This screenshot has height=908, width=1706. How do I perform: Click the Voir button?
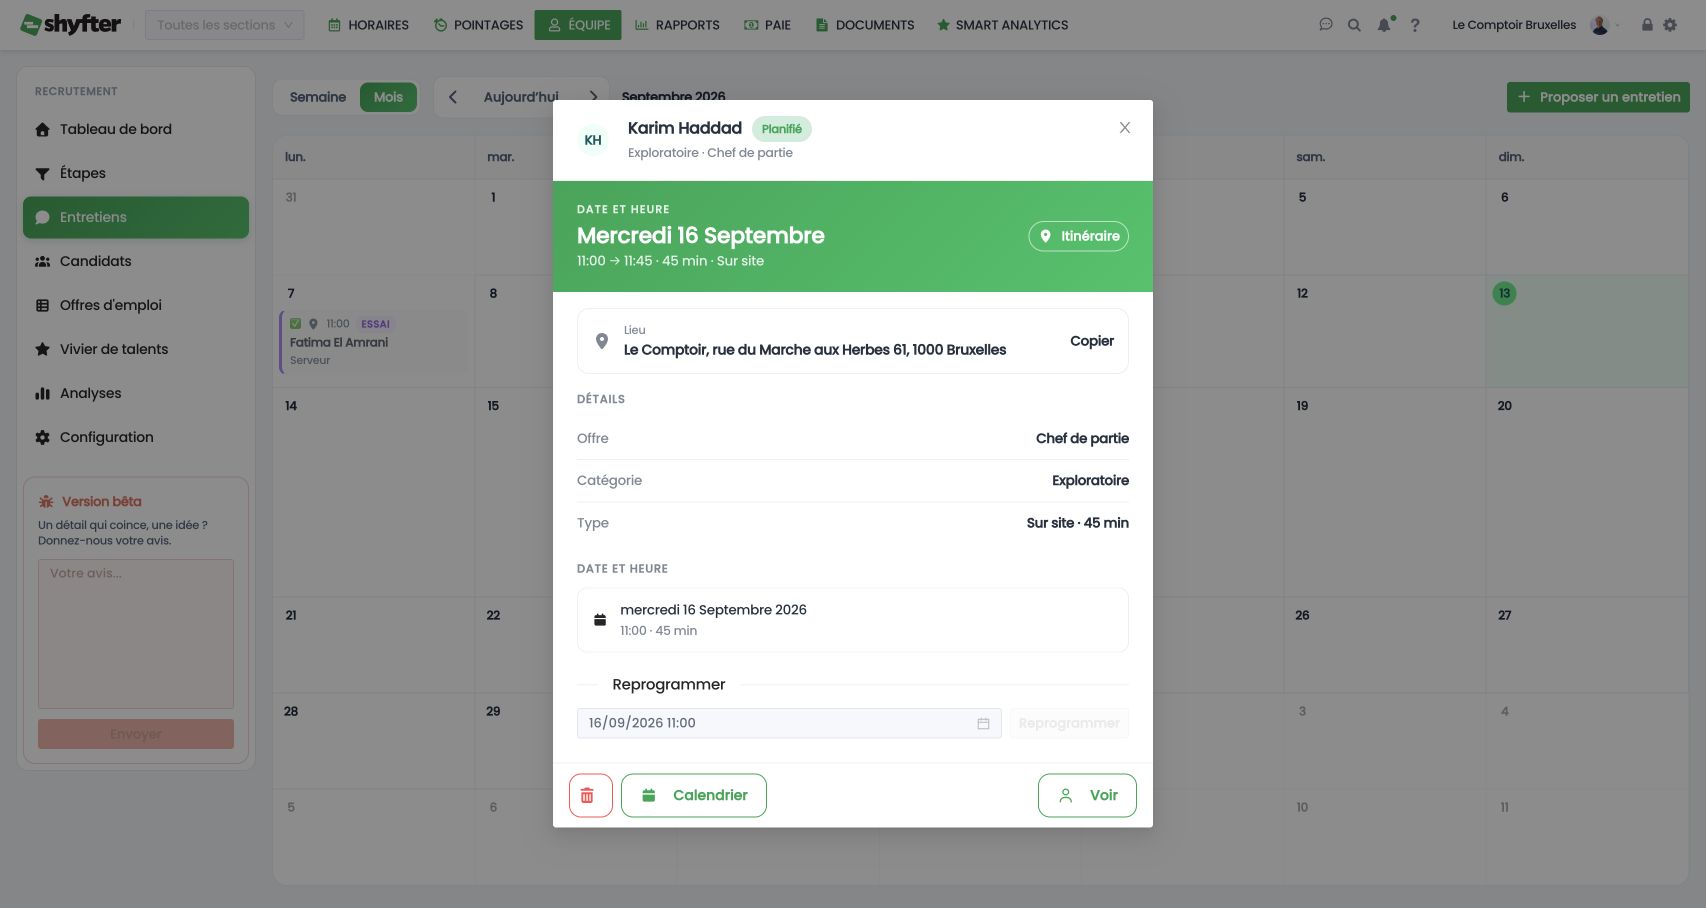pyautogui.click(x=1087, y=795)
